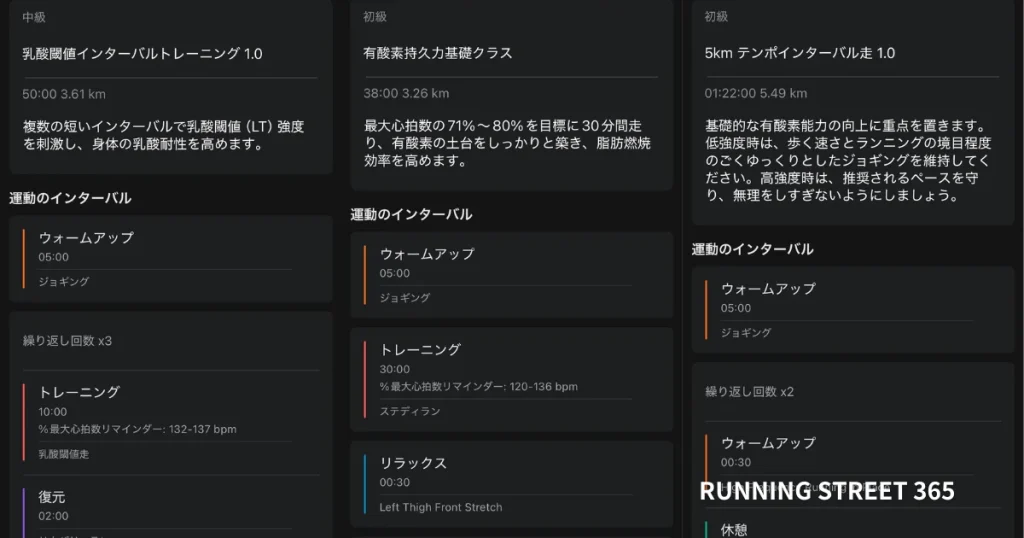Click the 01:22:00 5.49 km duration text
Viewport: 1024px width, 538px height.
click(x=755, y=94)
